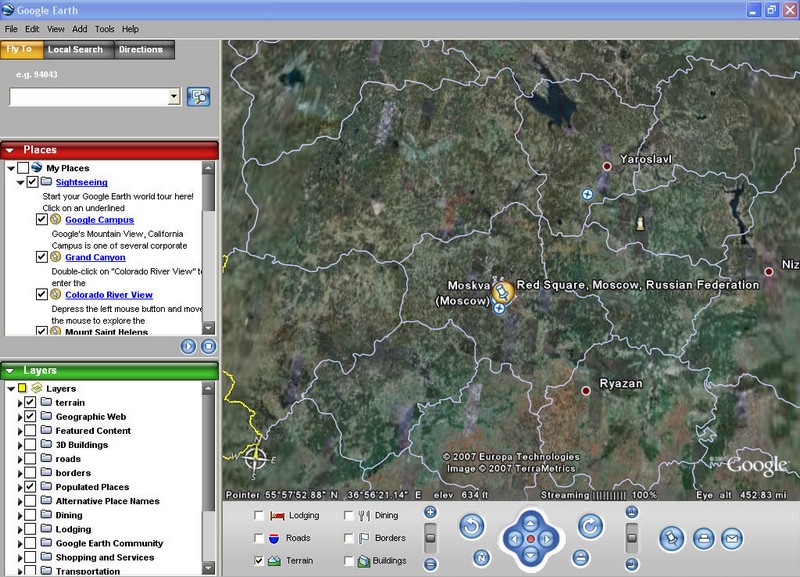The height and width of the screenshot is (577, 800).
Task: Click the Ryazan city dot
Action: tap(586, 391)
